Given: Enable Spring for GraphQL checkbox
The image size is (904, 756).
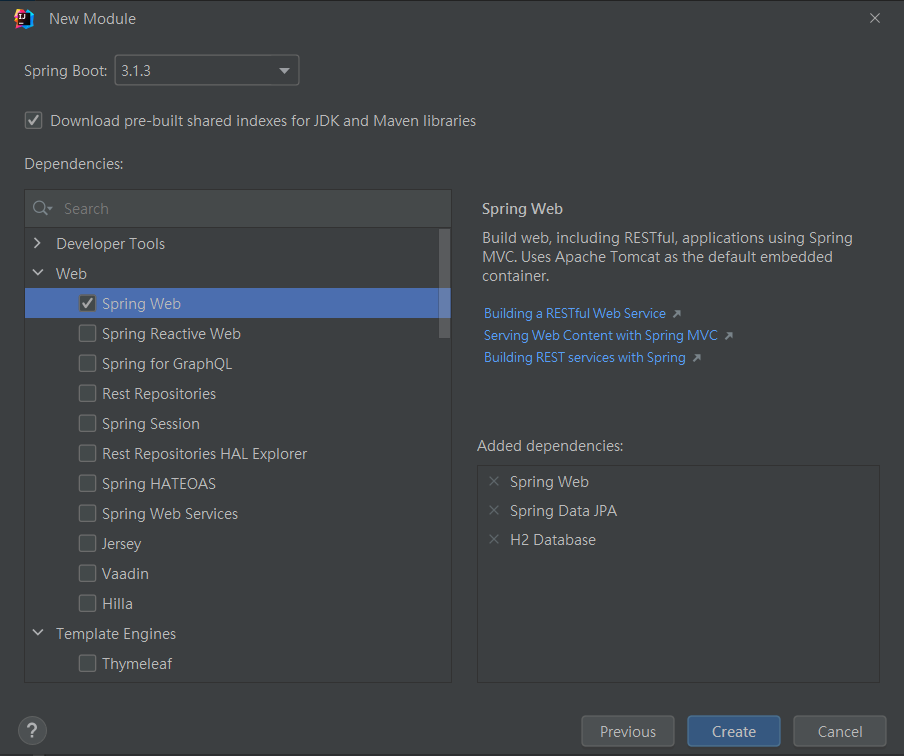Looking at the screenshot, I should click(x=87, y=363).
